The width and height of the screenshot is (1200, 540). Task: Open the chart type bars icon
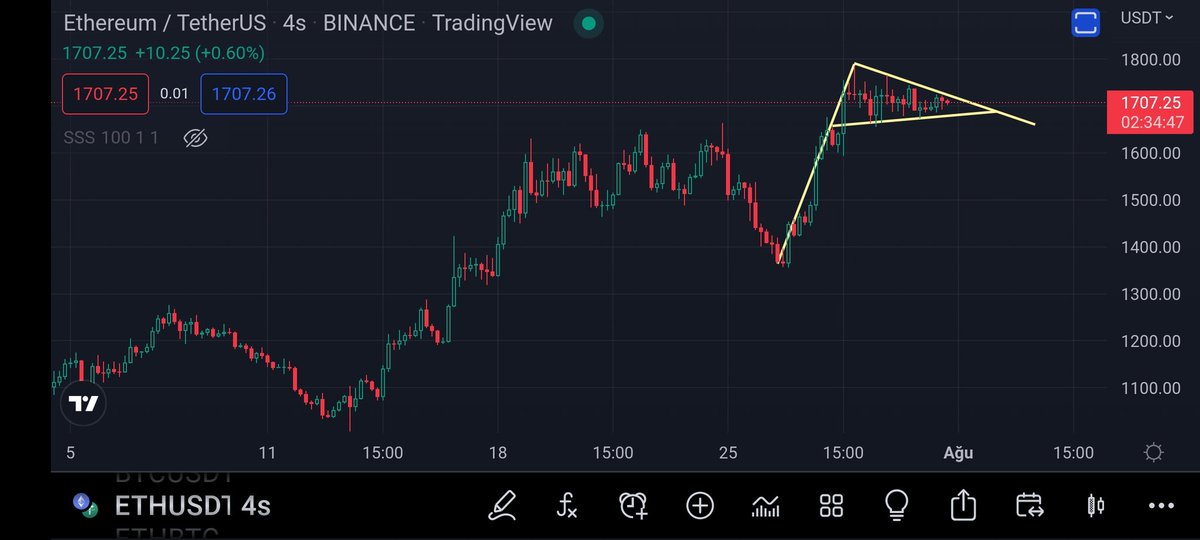pos(765,505)
